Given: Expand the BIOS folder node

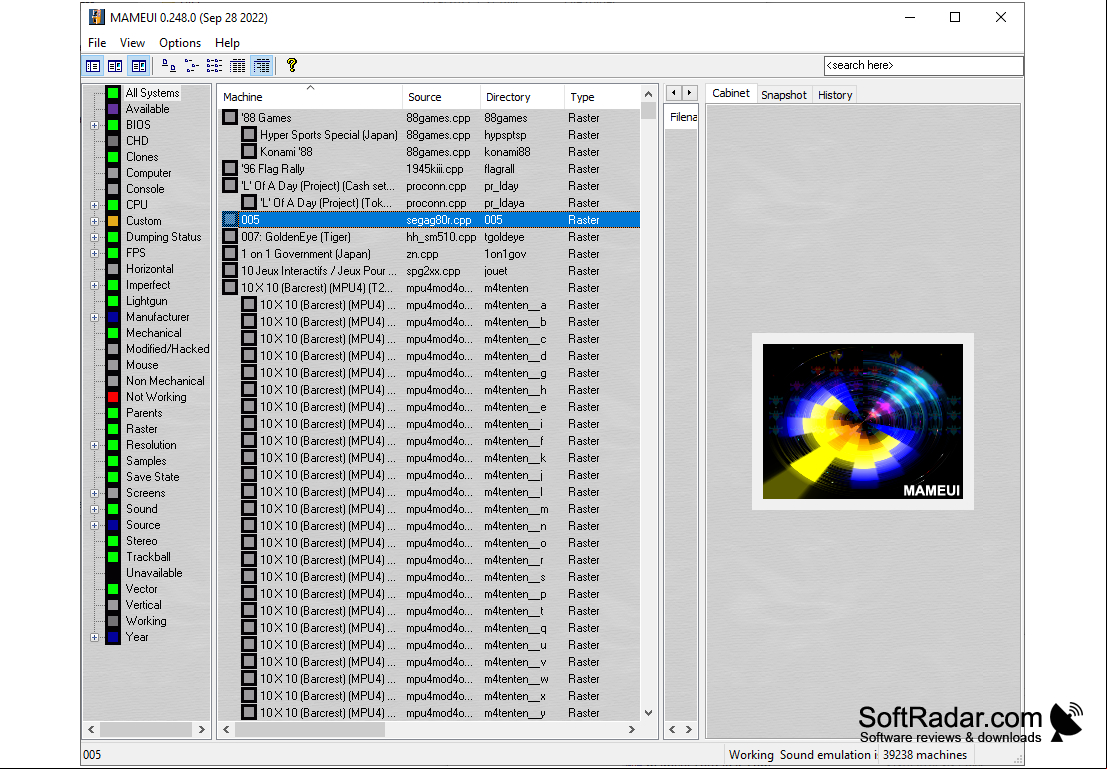Looking at the screenshot, I should (x=94, y=125).
